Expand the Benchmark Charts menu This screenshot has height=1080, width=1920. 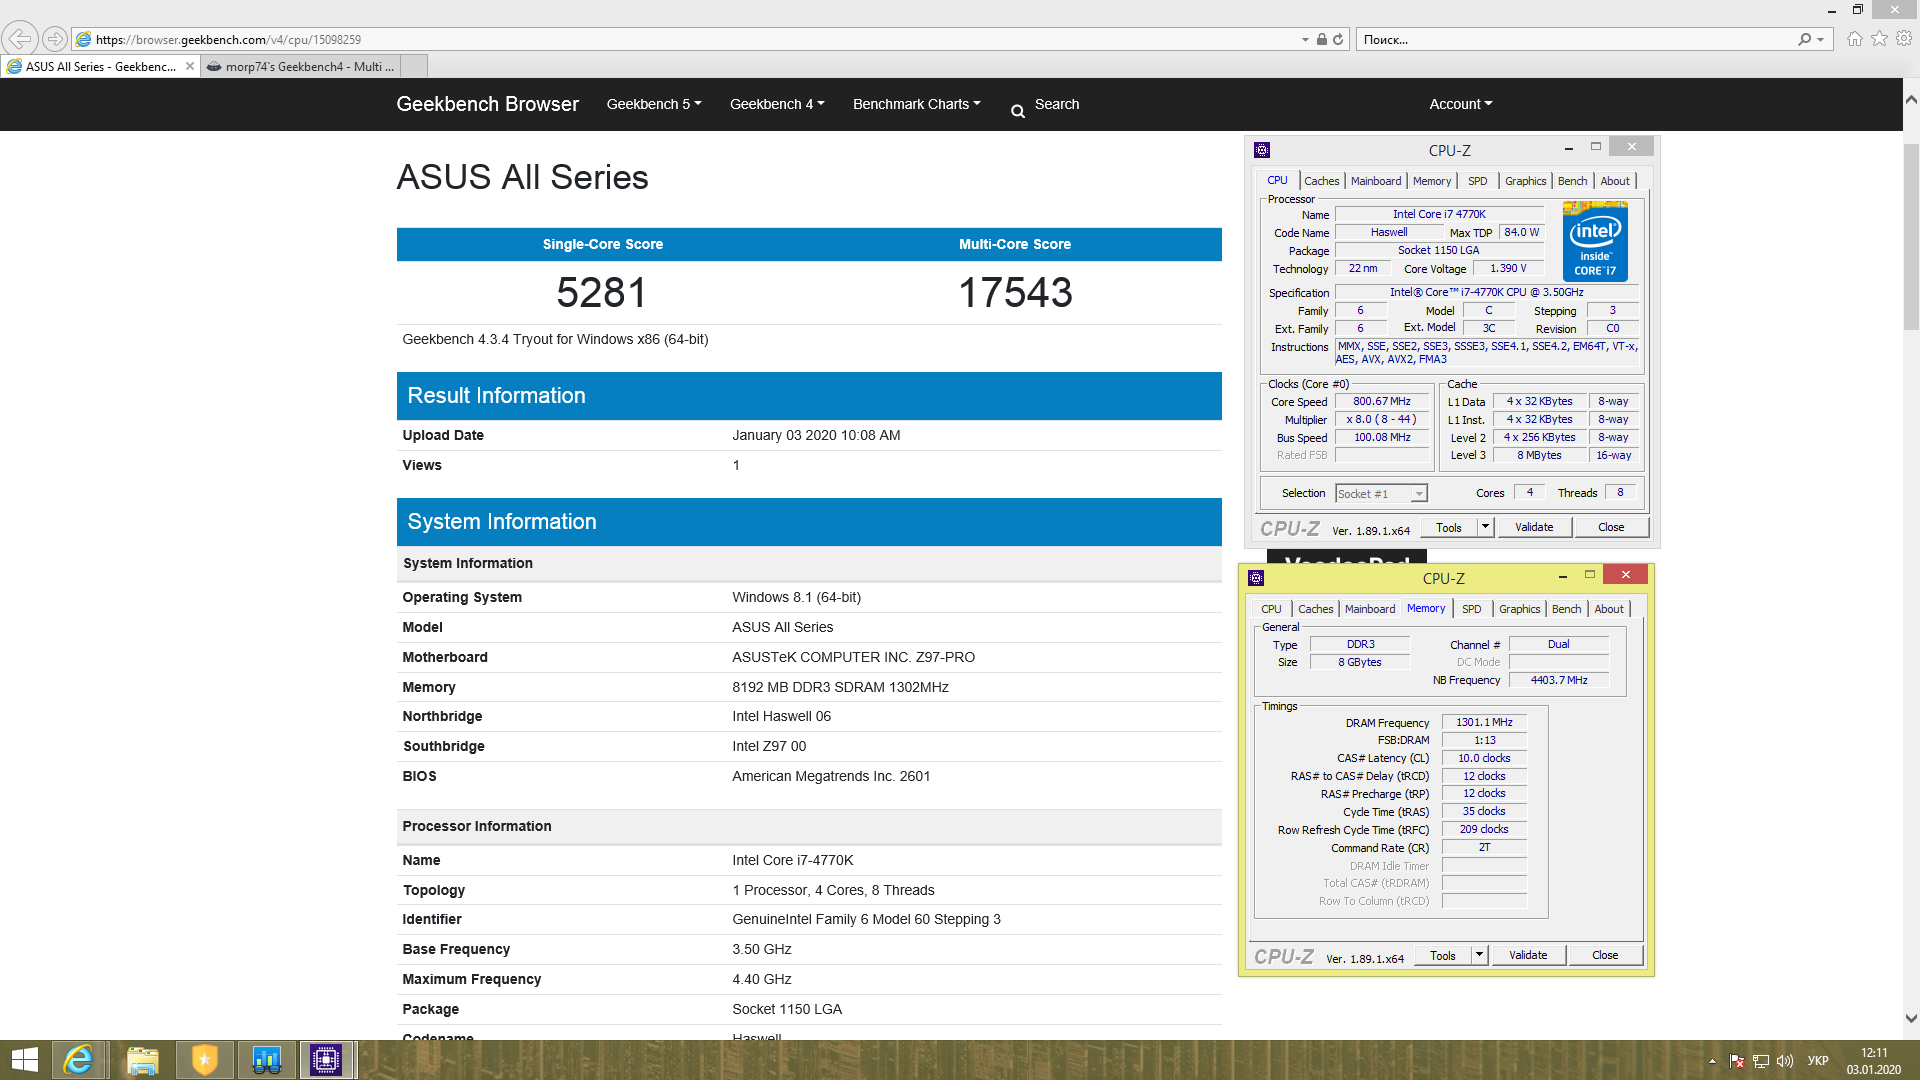coord(916,104)
